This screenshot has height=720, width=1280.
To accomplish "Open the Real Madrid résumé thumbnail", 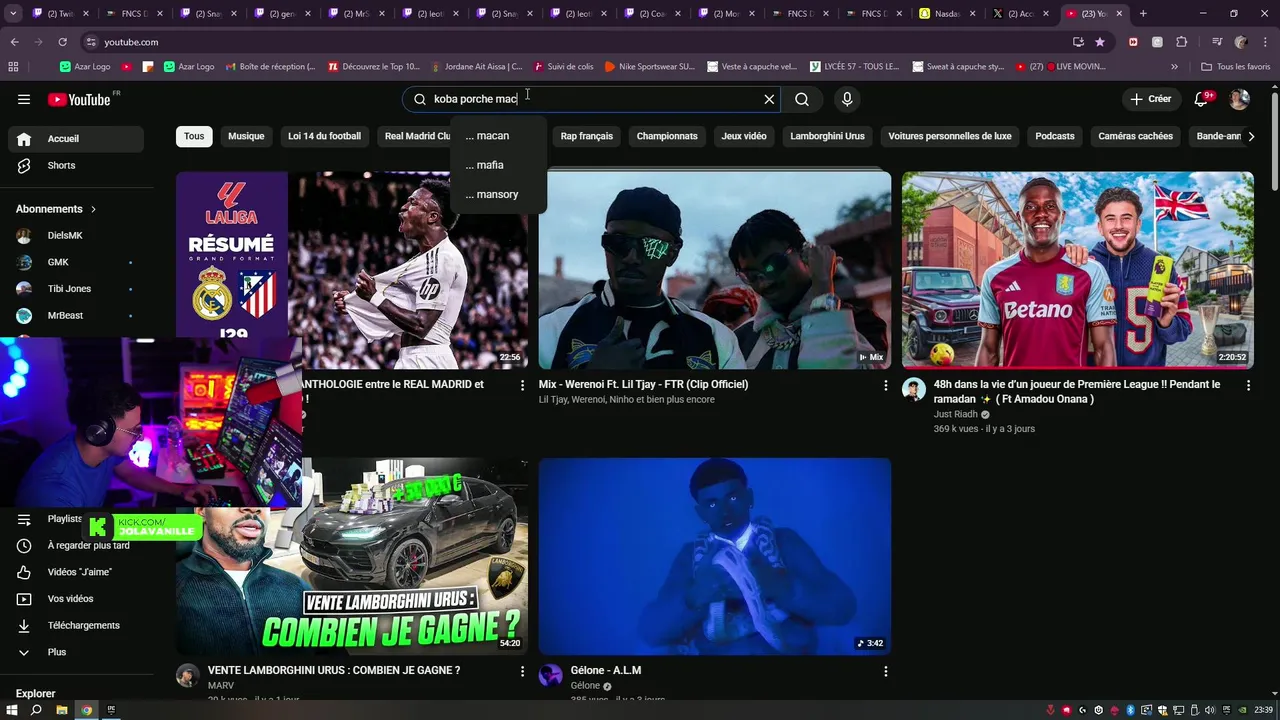I will (x=352, y=270).
